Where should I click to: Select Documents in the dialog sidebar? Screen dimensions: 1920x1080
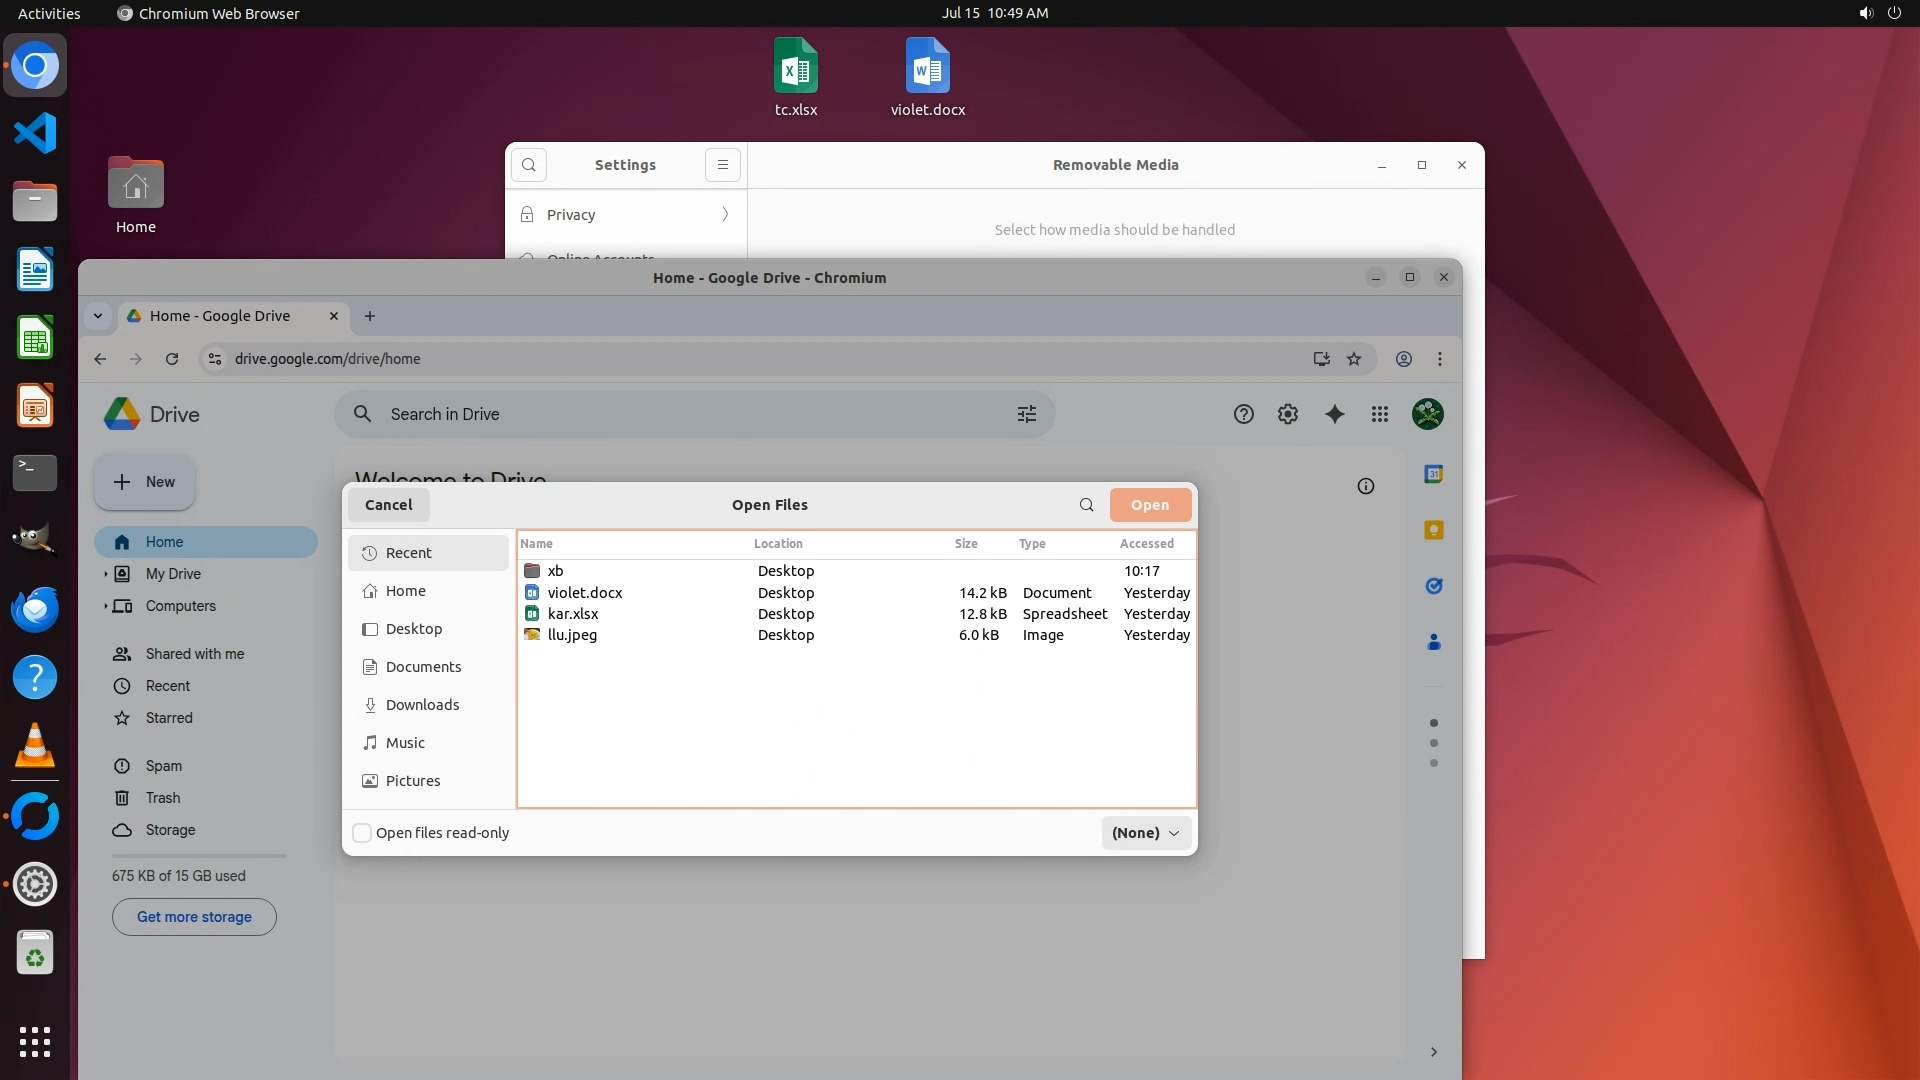pyautogui.click(x=423, y=667)
